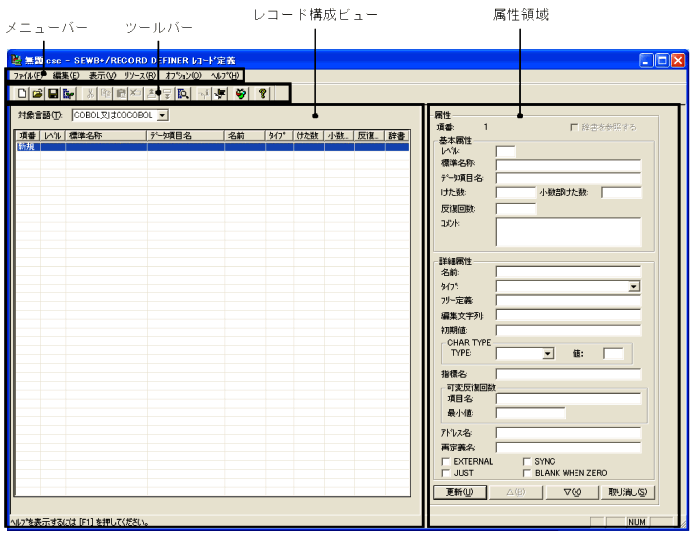This screenshot has width=692, height=534.
Task: Click the 標準名称 column header
Action: click(106, 135)
